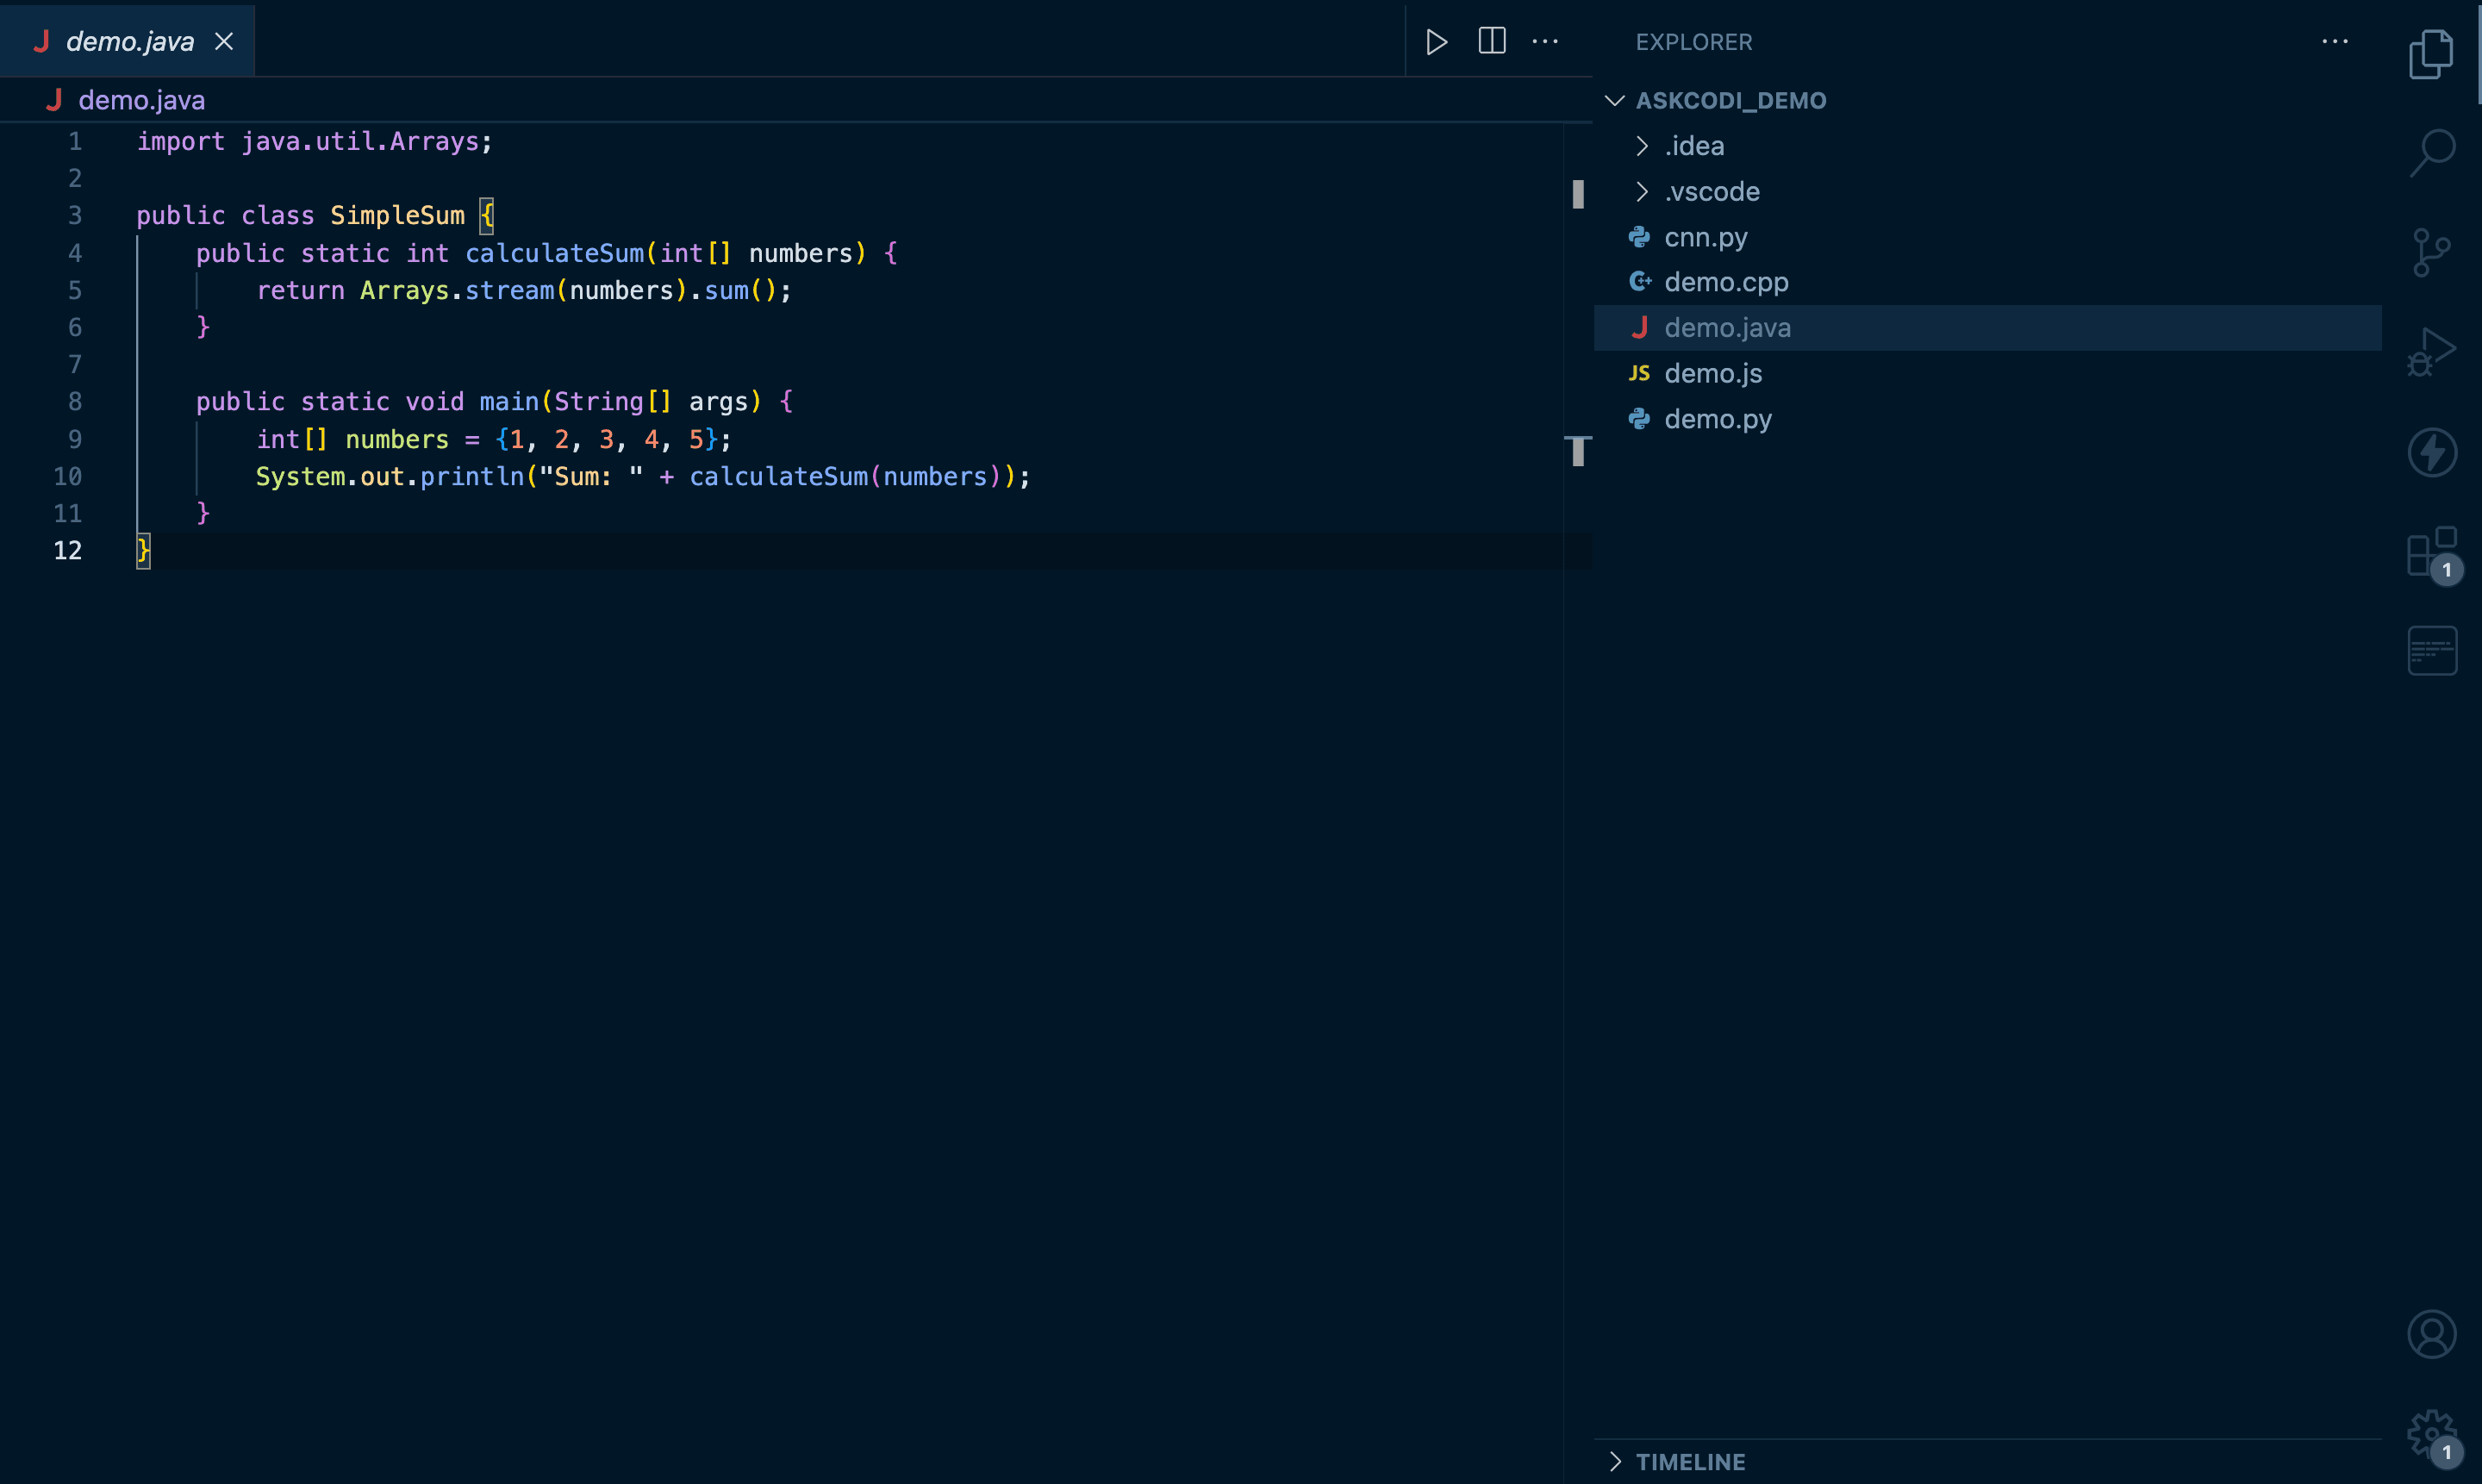The height and width of the screenshot is (1484, 2482).
Task: Click closing brace on line 11
Action: (x=203, y=513)
